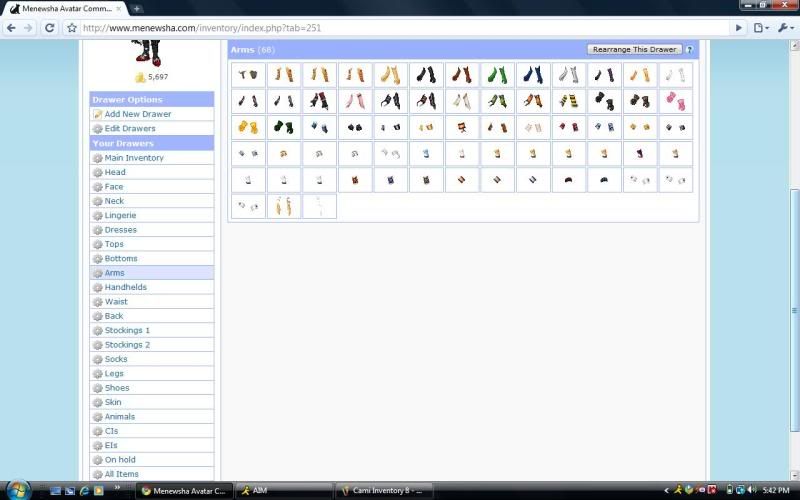The height and width of the screenshot is (500, 800).
Task: Switch to Cami Inventory B taskbar window
Action: 385,491
